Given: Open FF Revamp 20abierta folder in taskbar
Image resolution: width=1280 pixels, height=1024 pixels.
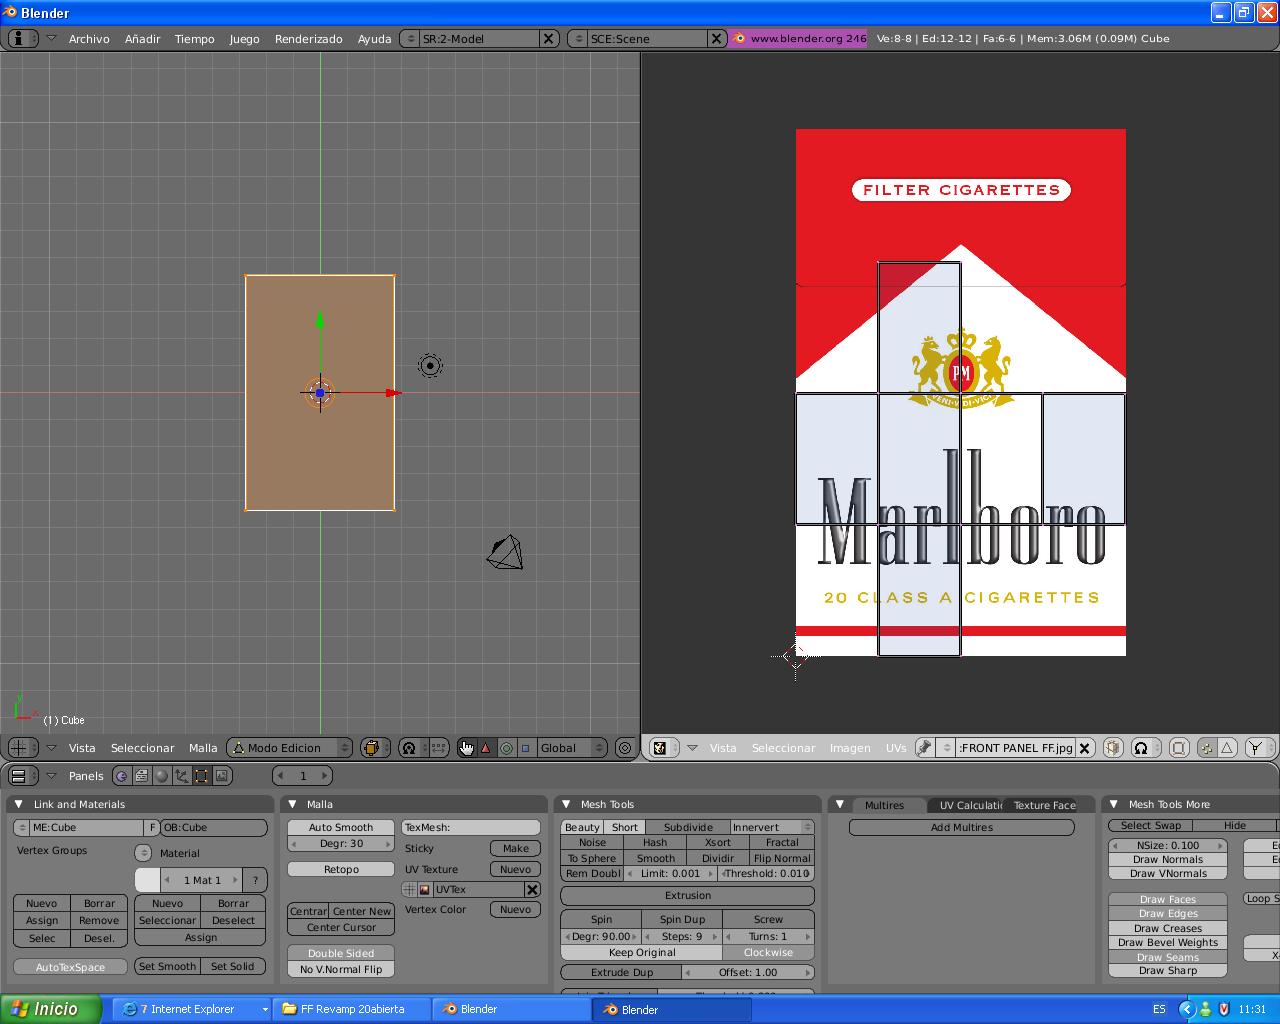Looking at the screenshot, I should (351, 1009).
